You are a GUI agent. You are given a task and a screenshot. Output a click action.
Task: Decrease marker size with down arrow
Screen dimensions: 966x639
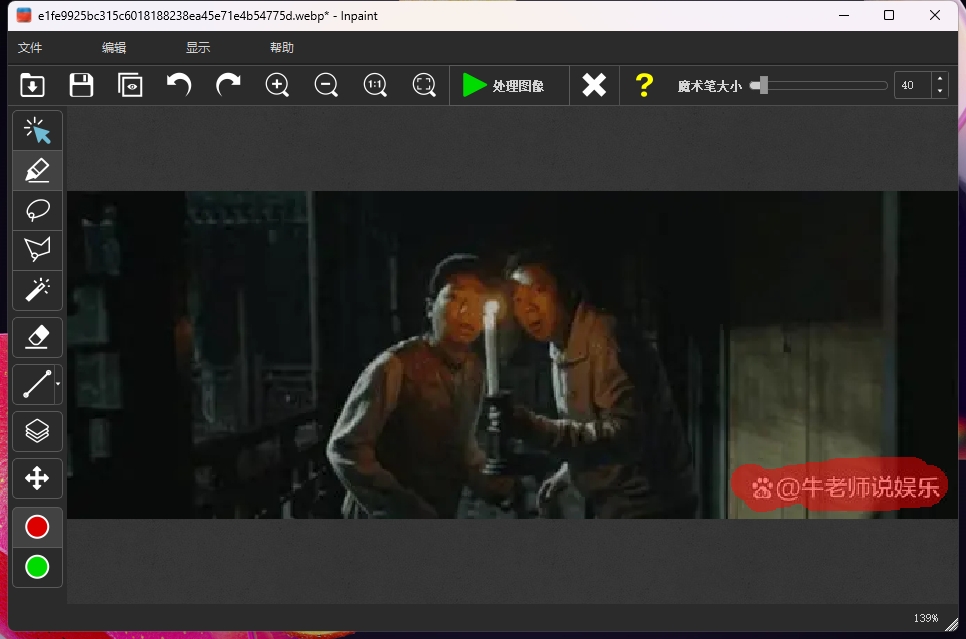click(x=940, y=91)
